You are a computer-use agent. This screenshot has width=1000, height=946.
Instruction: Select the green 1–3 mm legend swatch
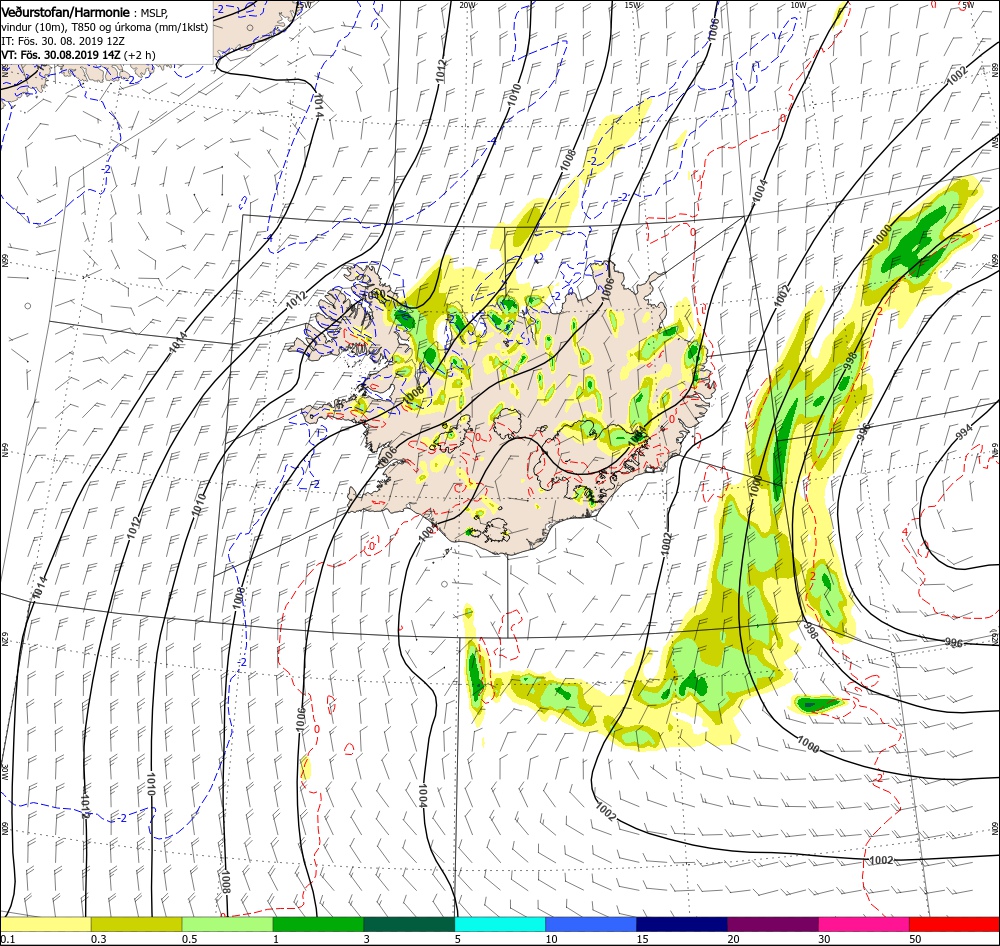[x=318, y=924]
